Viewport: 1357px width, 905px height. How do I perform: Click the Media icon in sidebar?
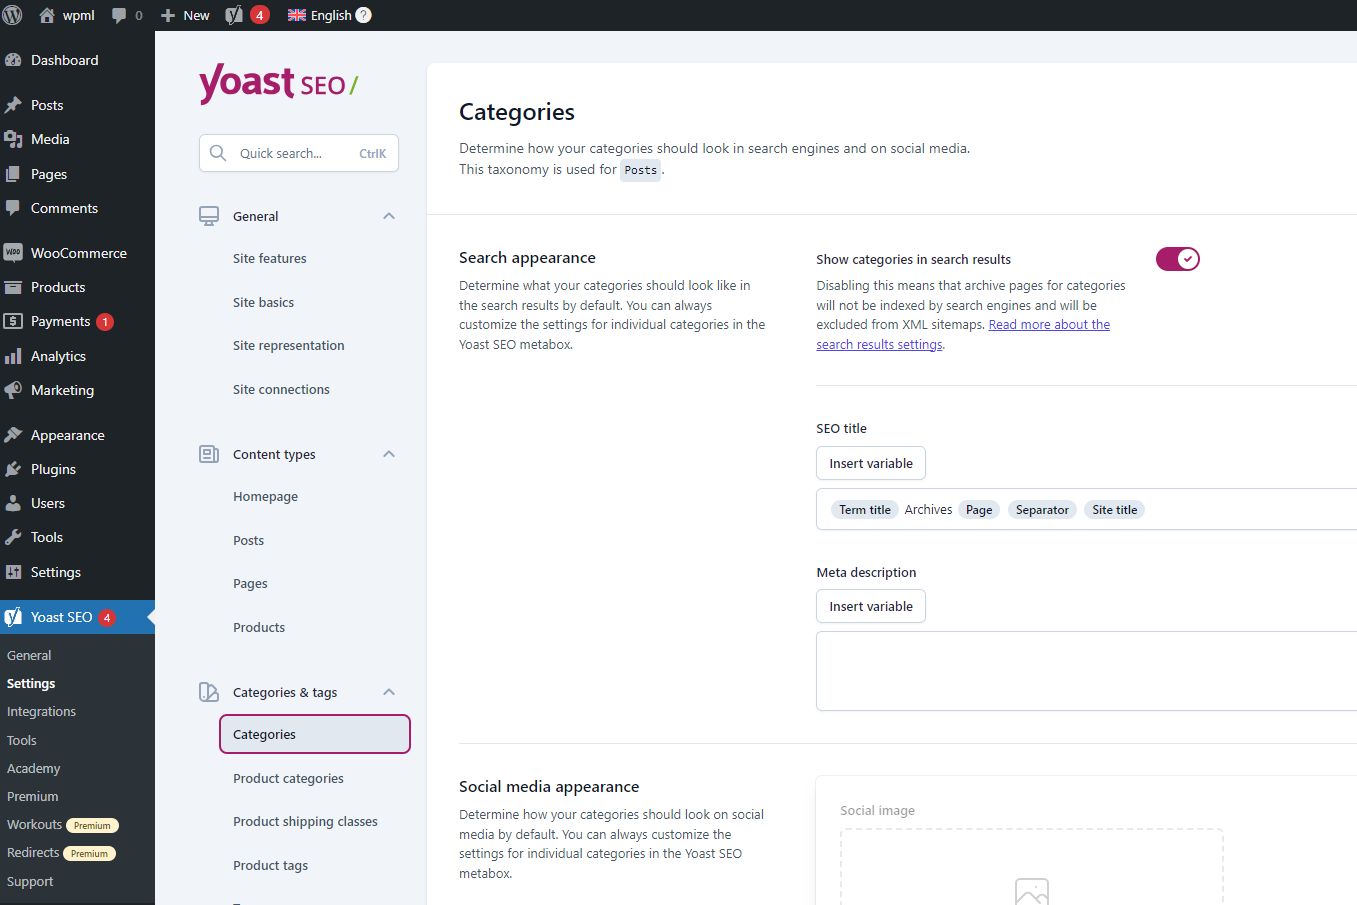pyautogui.click(x=13, y=139)
